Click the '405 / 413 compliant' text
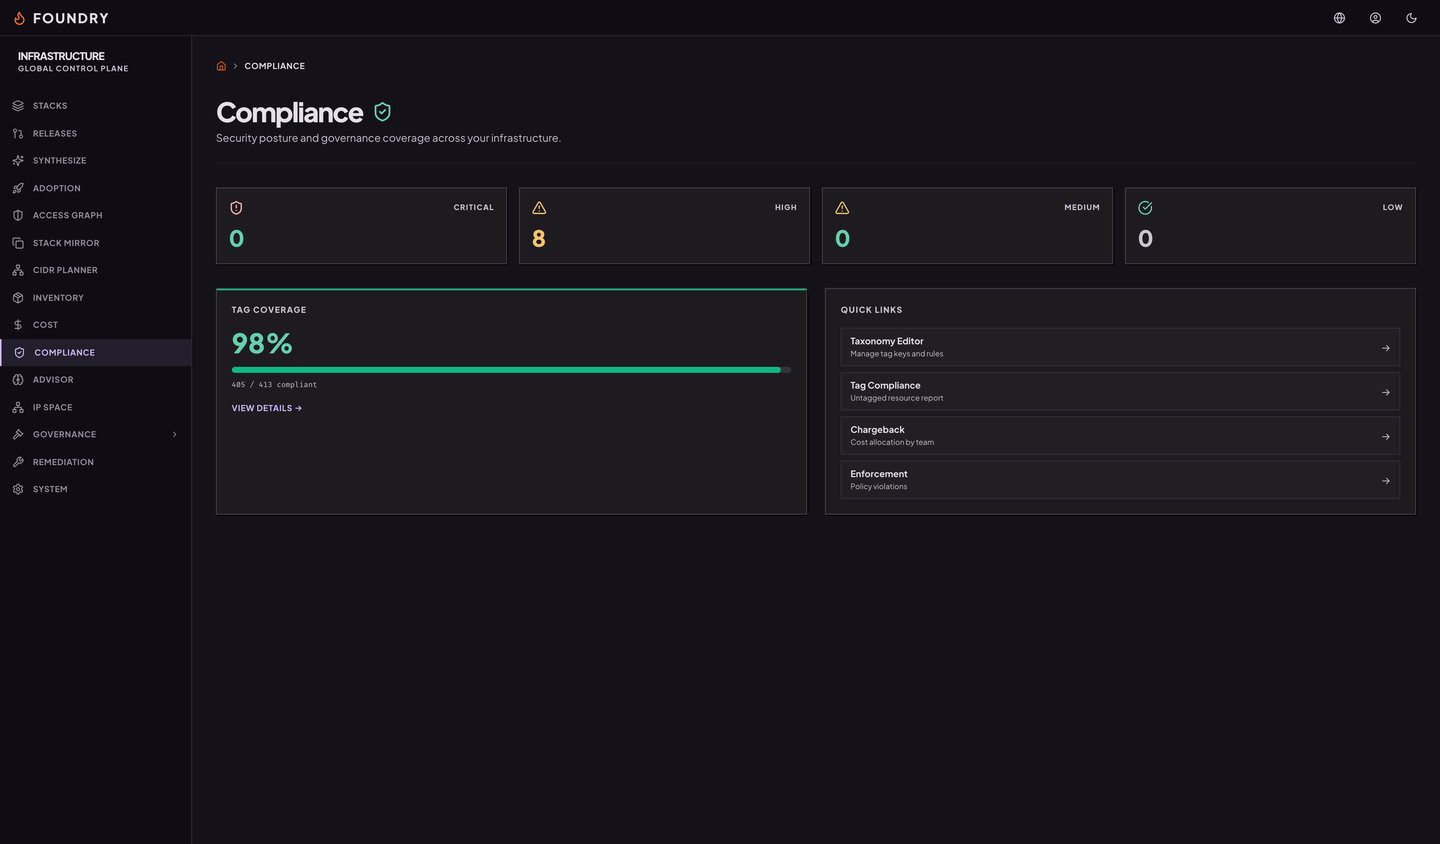Viewport: 1440px width, 844px height. 274,384
